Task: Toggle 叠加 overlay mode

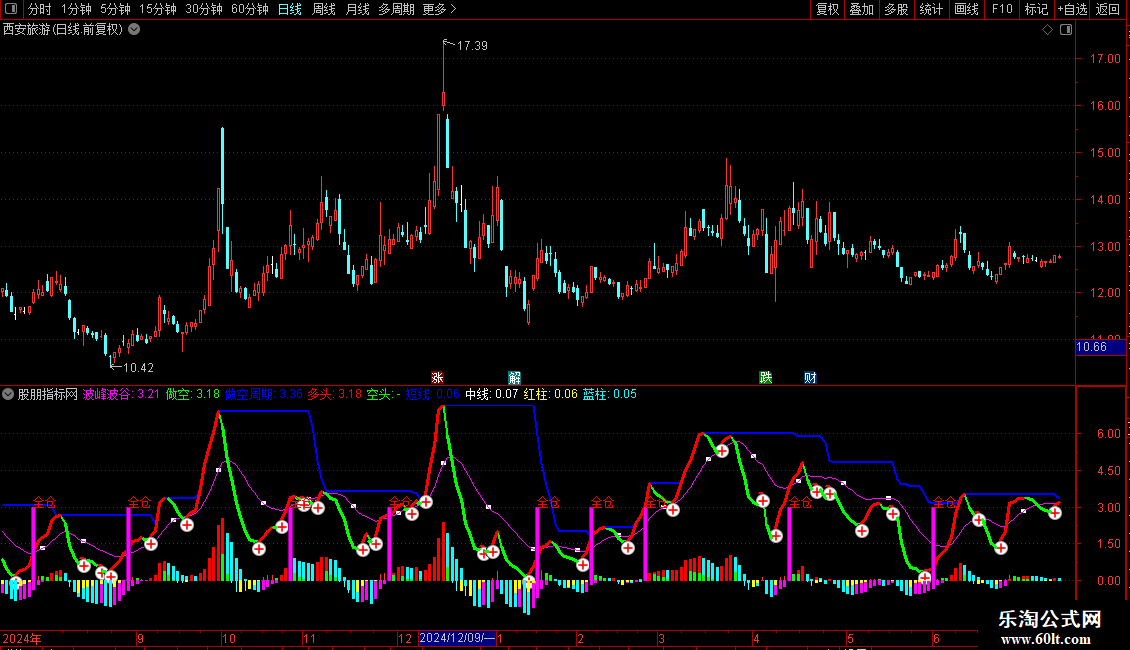Action: (861, 10)
